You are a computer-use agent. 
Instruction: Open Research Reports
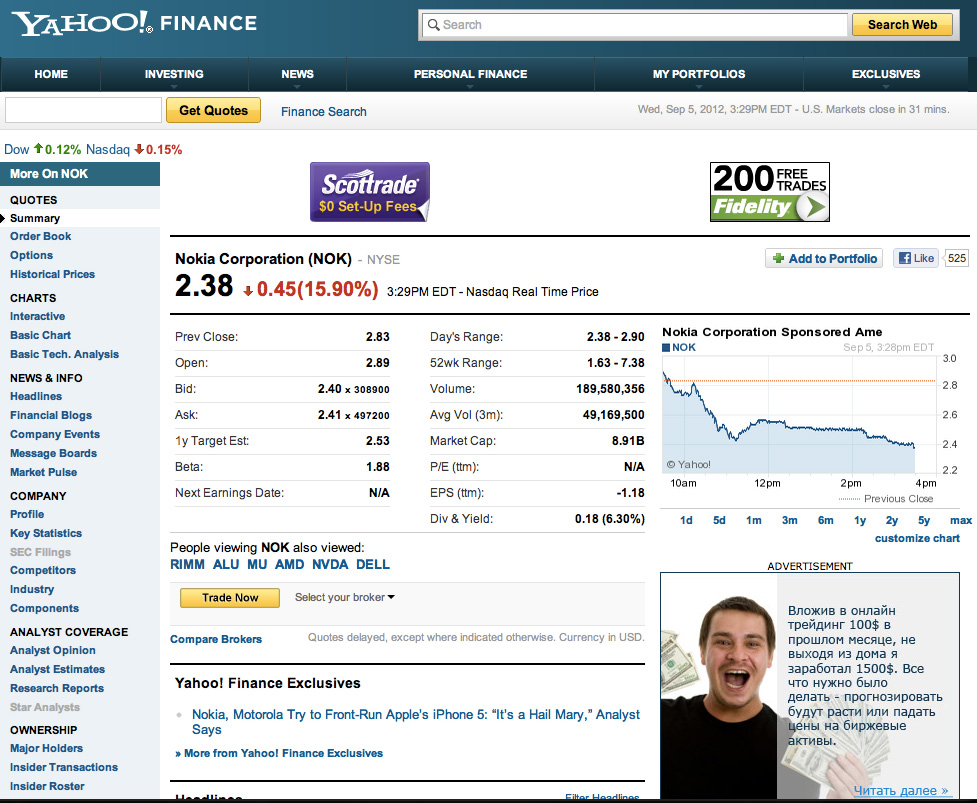pos(57,688)
